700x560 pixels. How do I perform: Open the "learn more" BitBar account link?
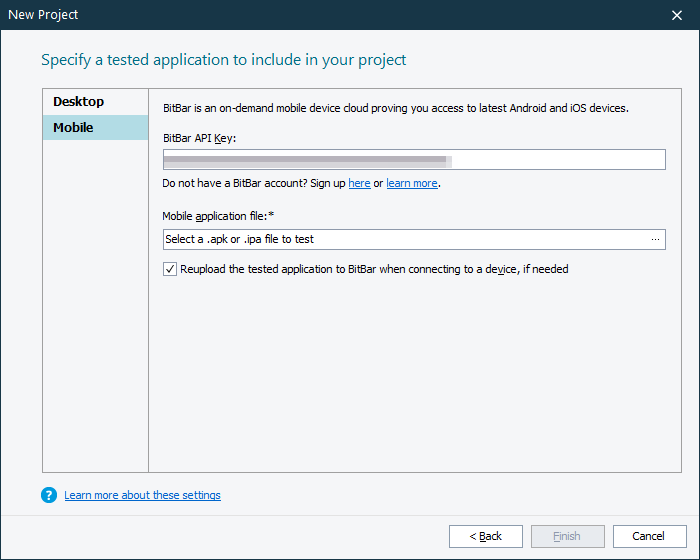(x=412, y=184)
